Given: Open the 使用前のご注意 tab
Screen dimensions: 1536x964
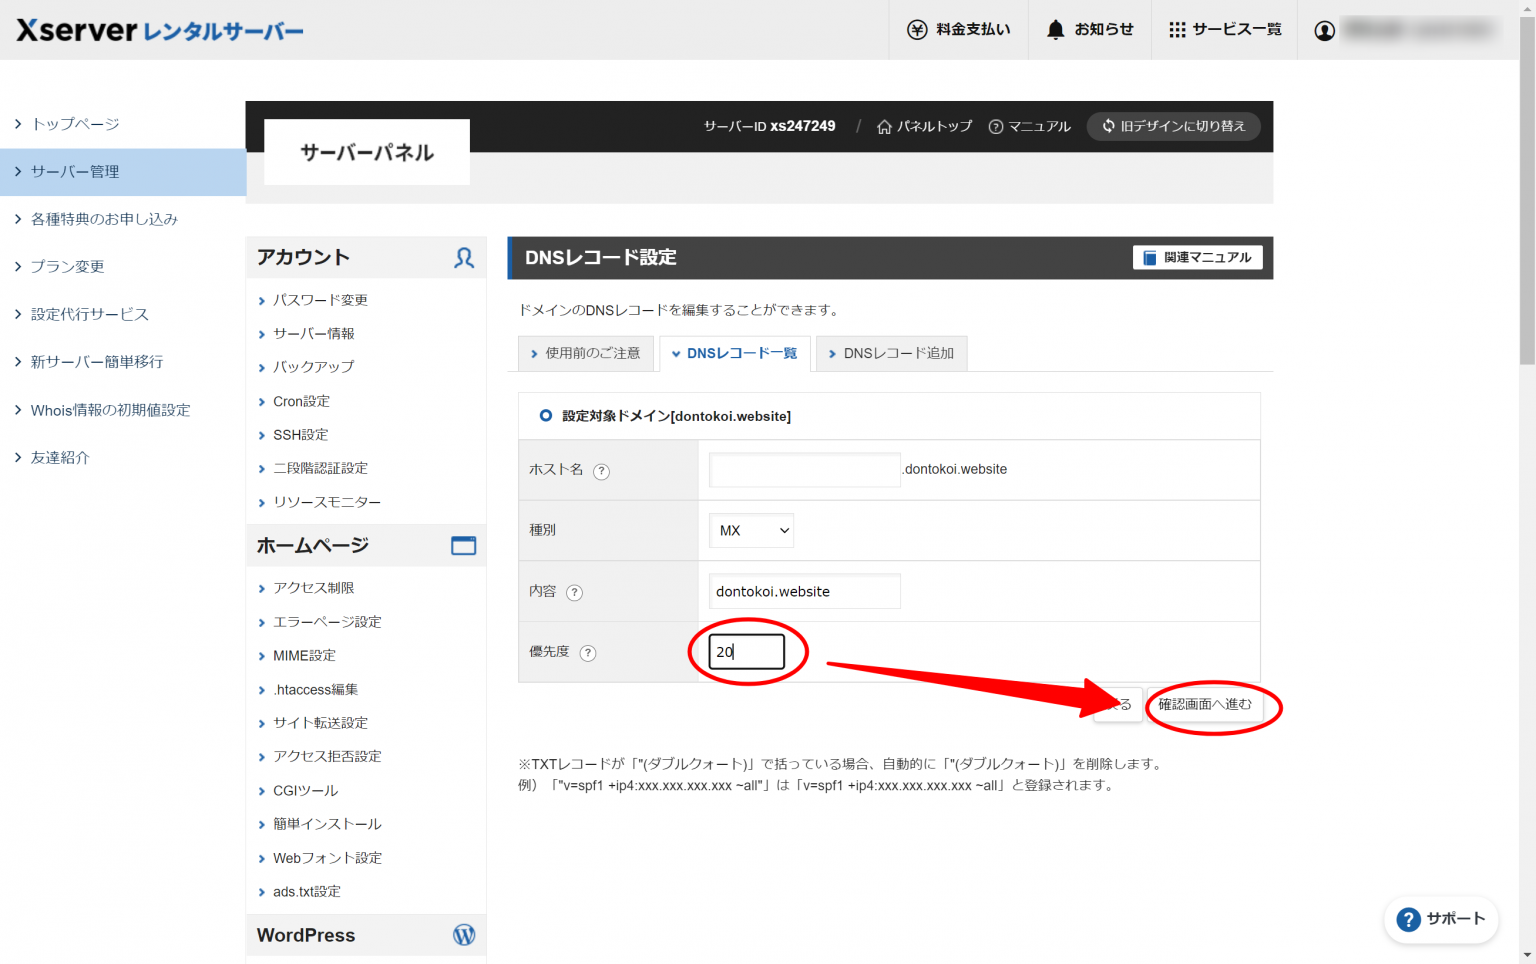Looking at the screenshot, I should click(586, 353).
